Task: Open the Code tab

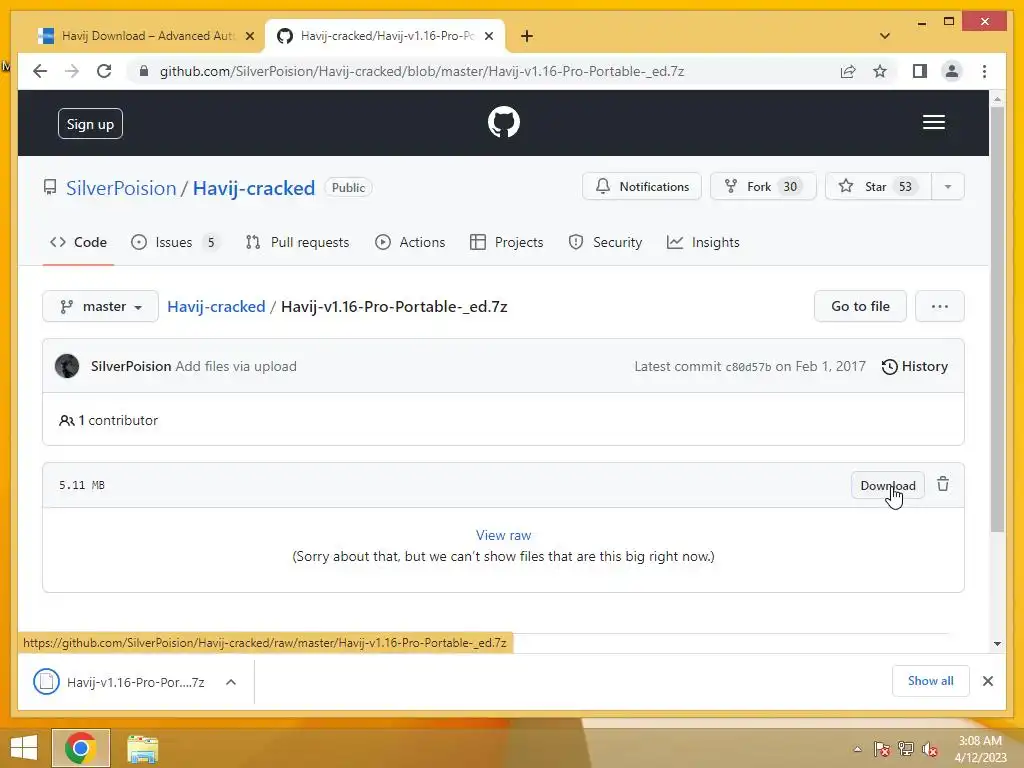Action: [78, 242]
